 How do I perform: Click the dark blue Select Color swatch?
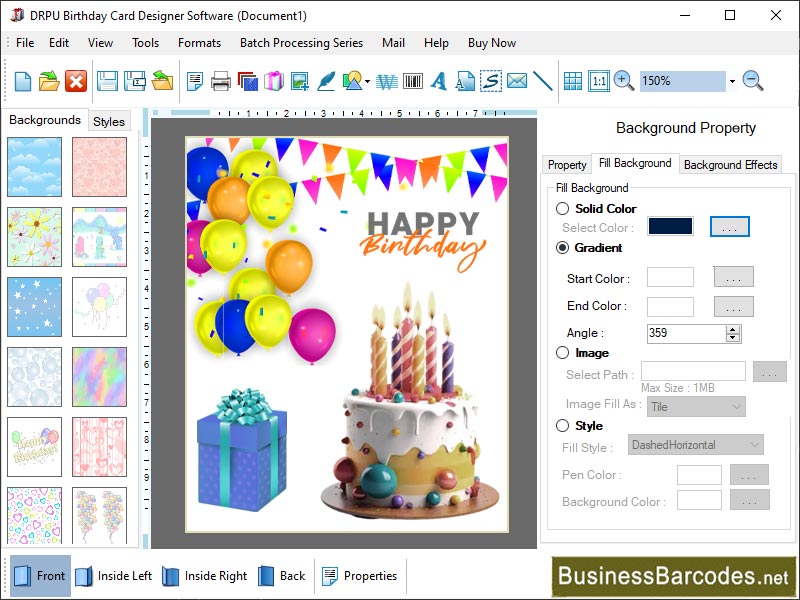pyautogui.click(x=669, y=226)
